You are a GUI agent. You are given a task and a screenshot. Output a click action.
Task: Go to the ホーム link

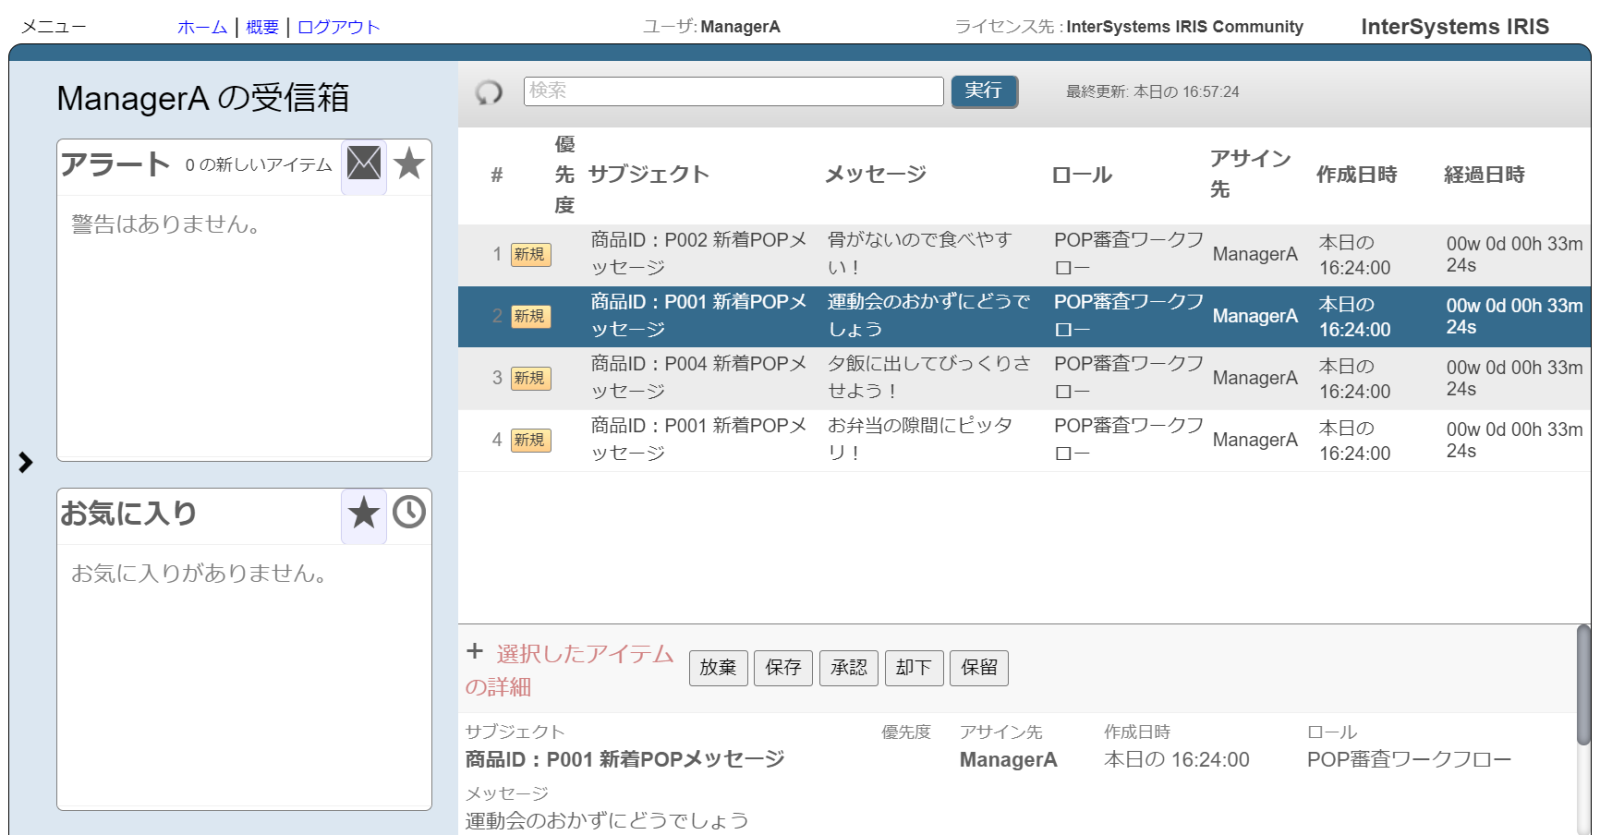(202, 27)
